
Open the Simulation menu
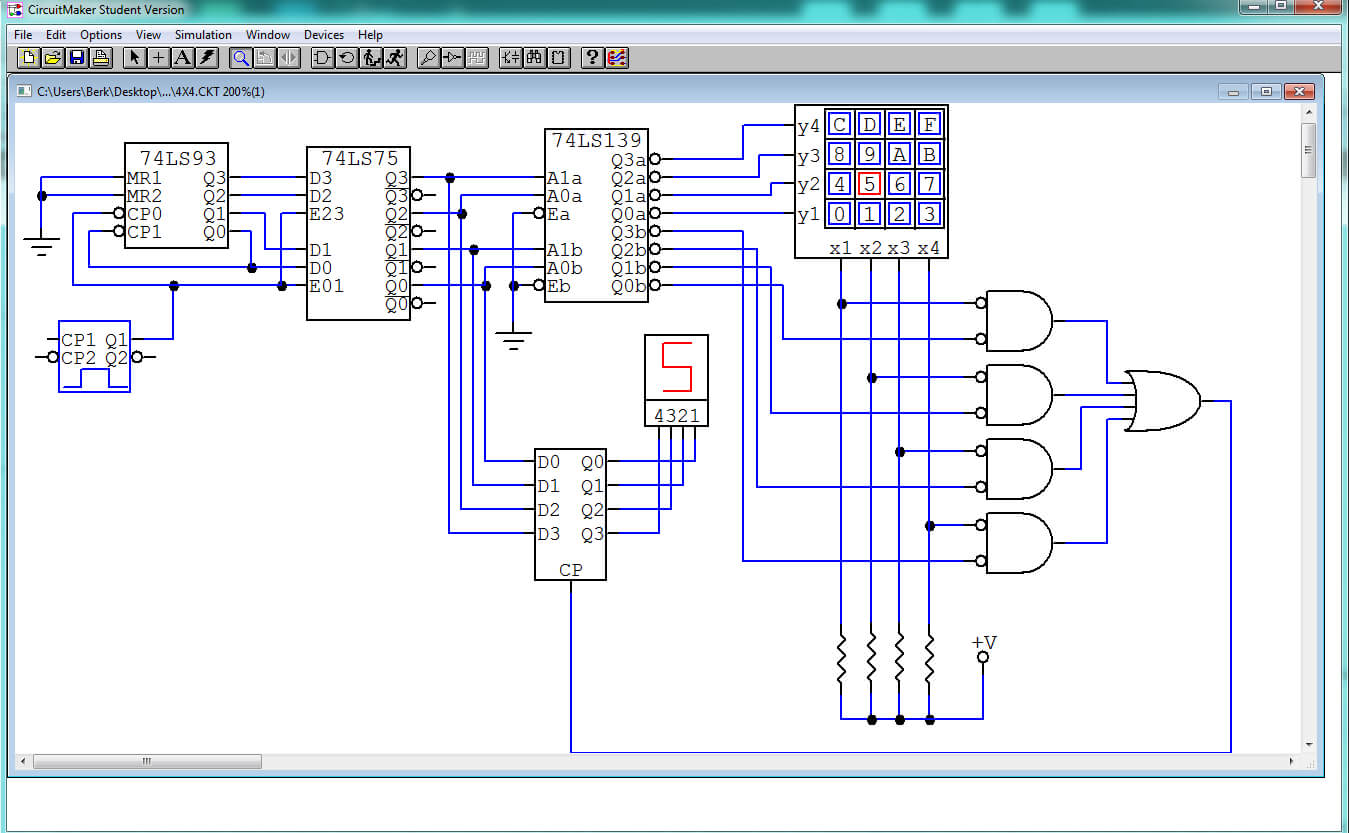point(203,35)
